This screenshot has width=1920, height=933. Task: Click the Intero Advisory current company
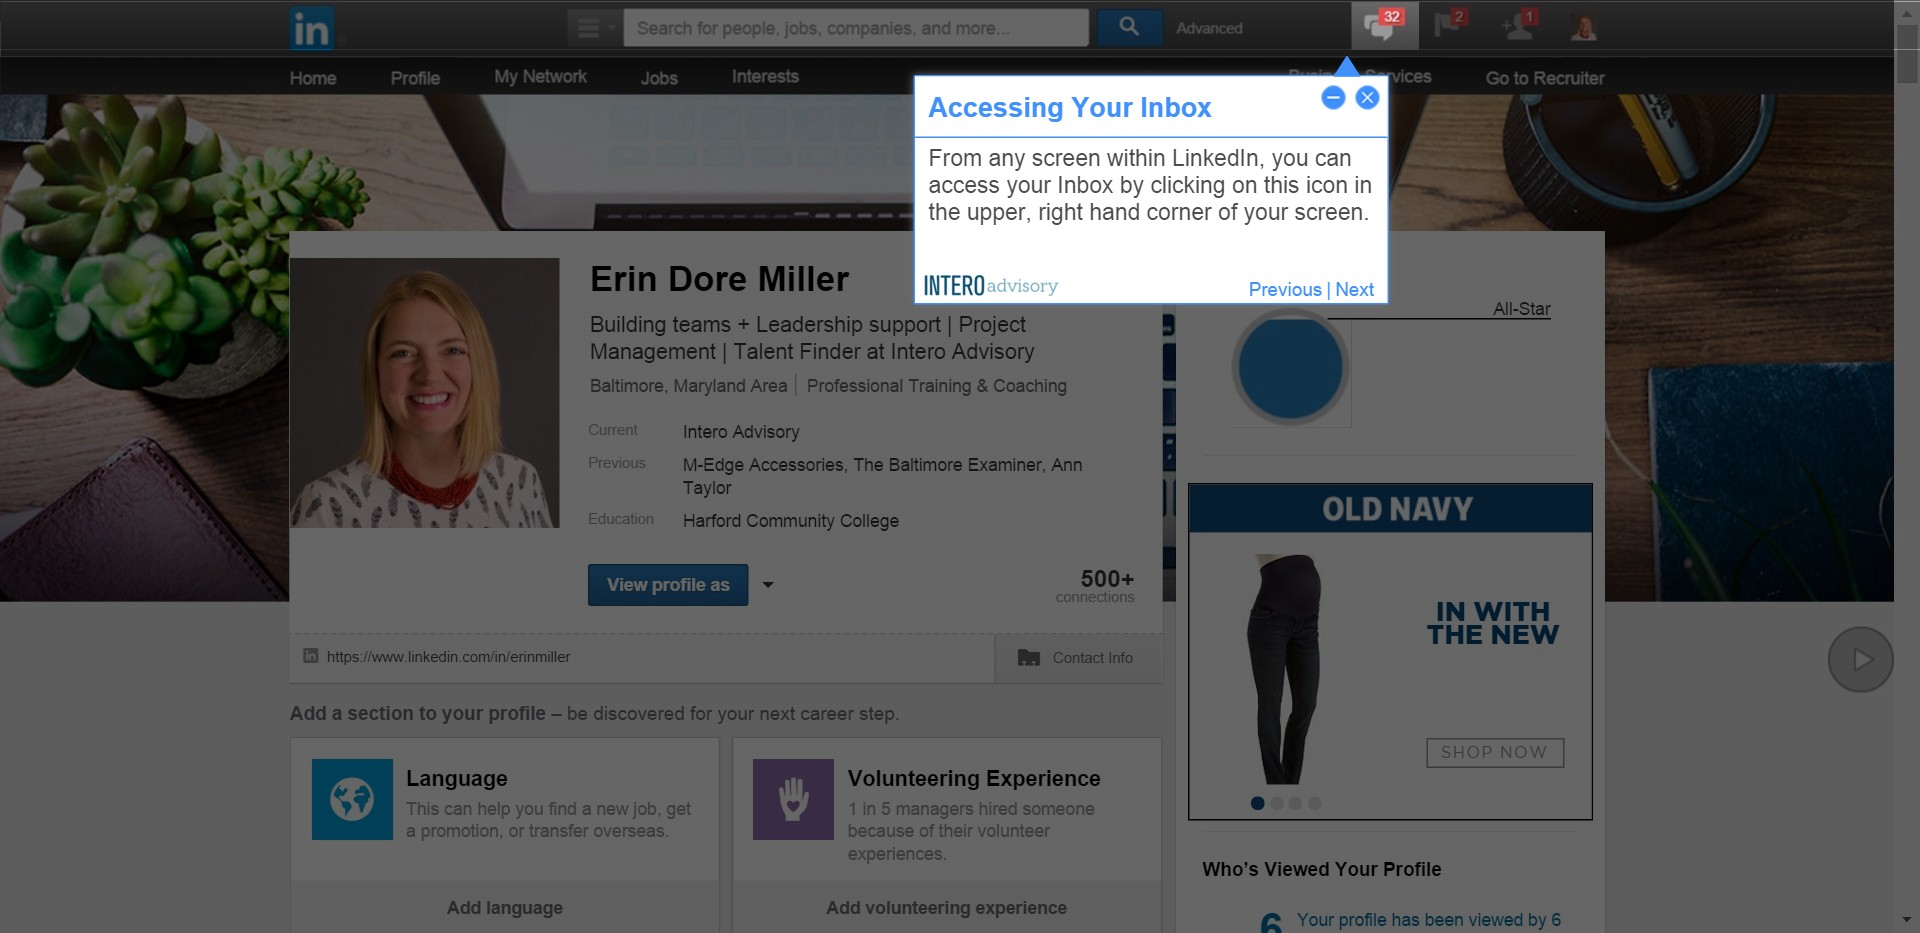[741, 432]
